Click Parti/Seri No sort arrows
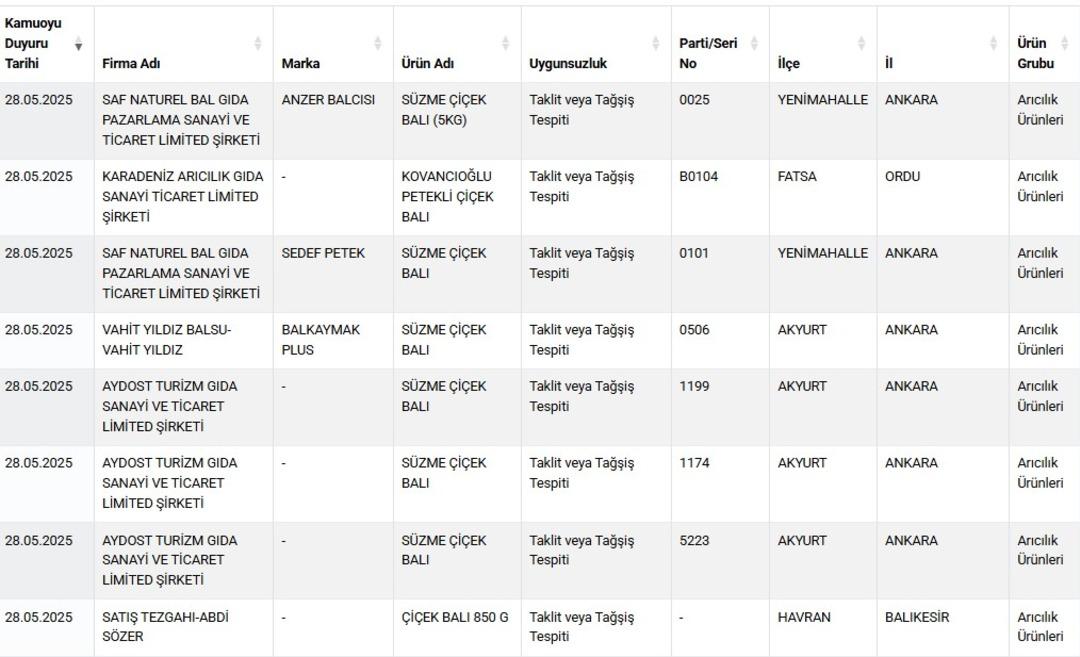The image size is (1080, 657). pyautogui.click(x=754, y=44)
